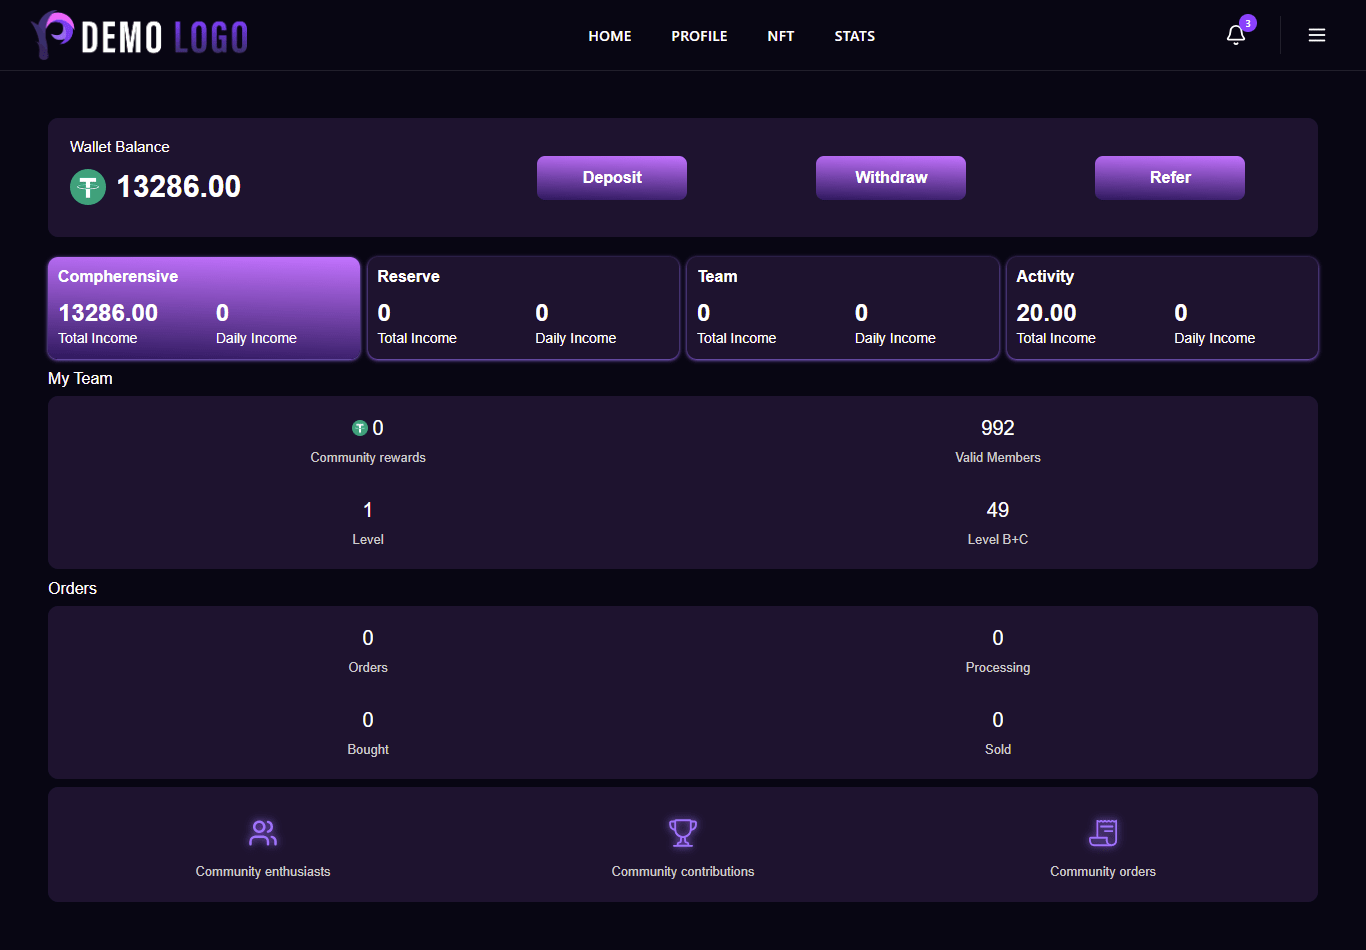
Task: Select the Team income card
Action: point(843,308)
